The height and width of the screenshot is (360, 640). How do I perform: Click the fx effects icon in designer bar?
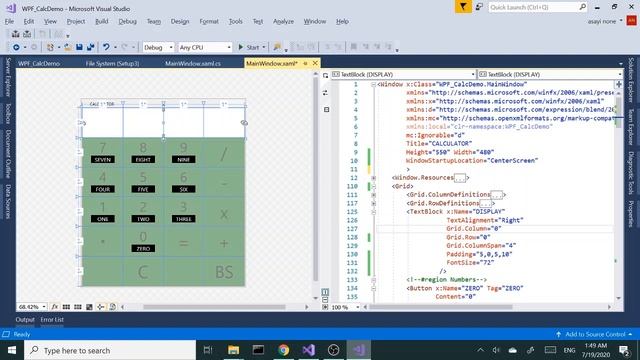pyautogui.click(x=55, y=307)
